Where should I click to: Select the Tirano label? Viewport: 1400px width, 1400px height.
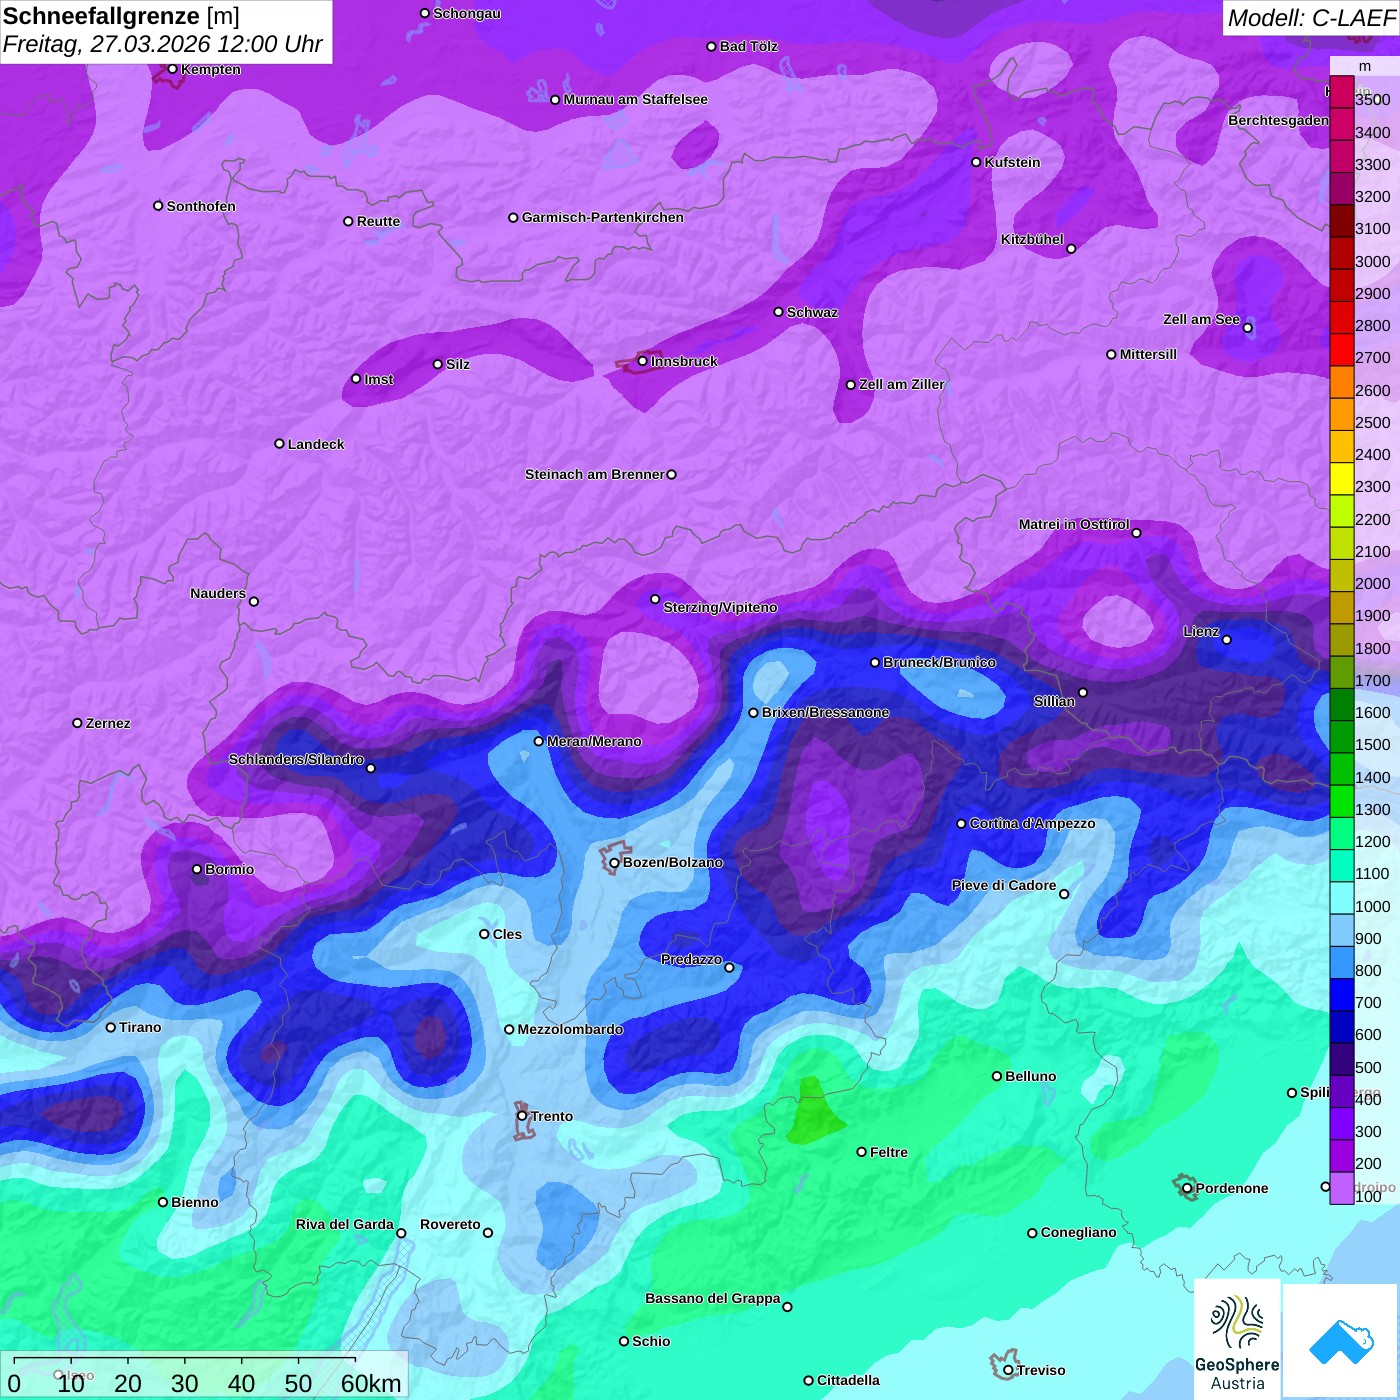tap(140, 1027)
